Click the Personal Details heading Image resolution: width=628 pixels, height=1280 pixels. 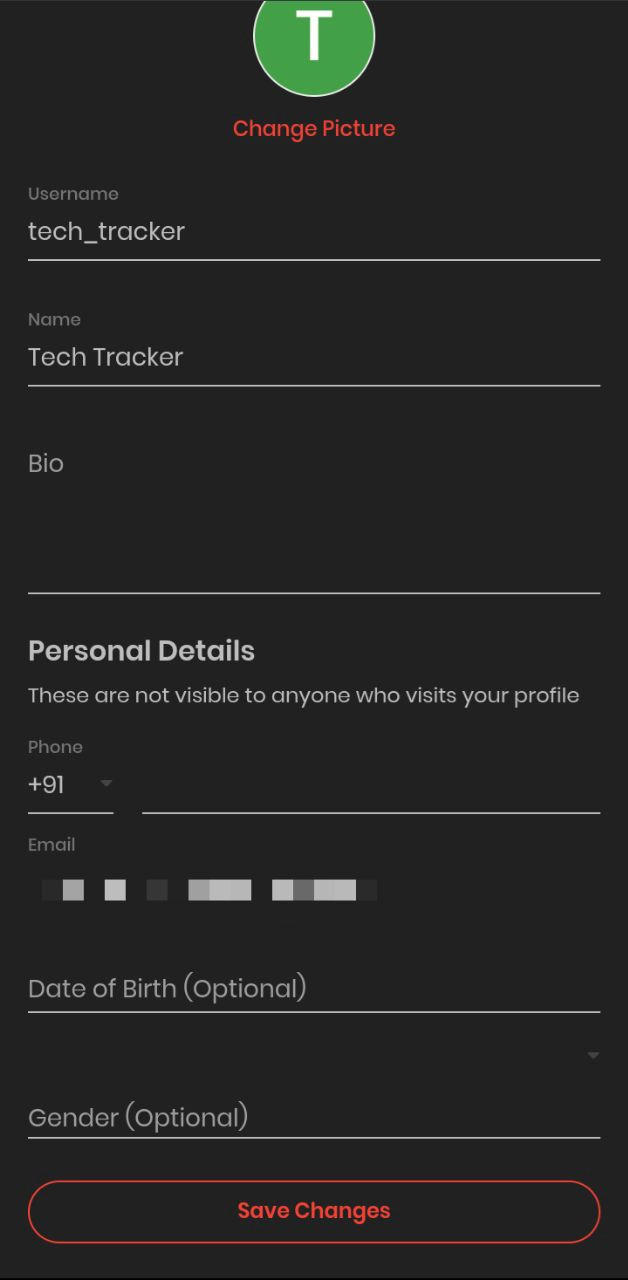(141, 651)
